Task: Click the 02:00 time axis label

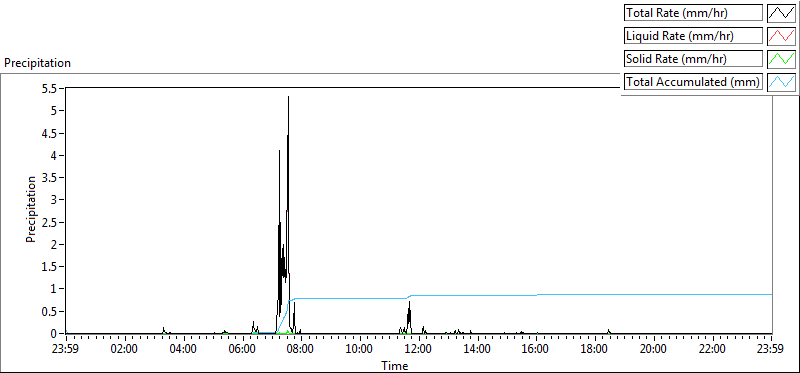Action: click(125, 350)
